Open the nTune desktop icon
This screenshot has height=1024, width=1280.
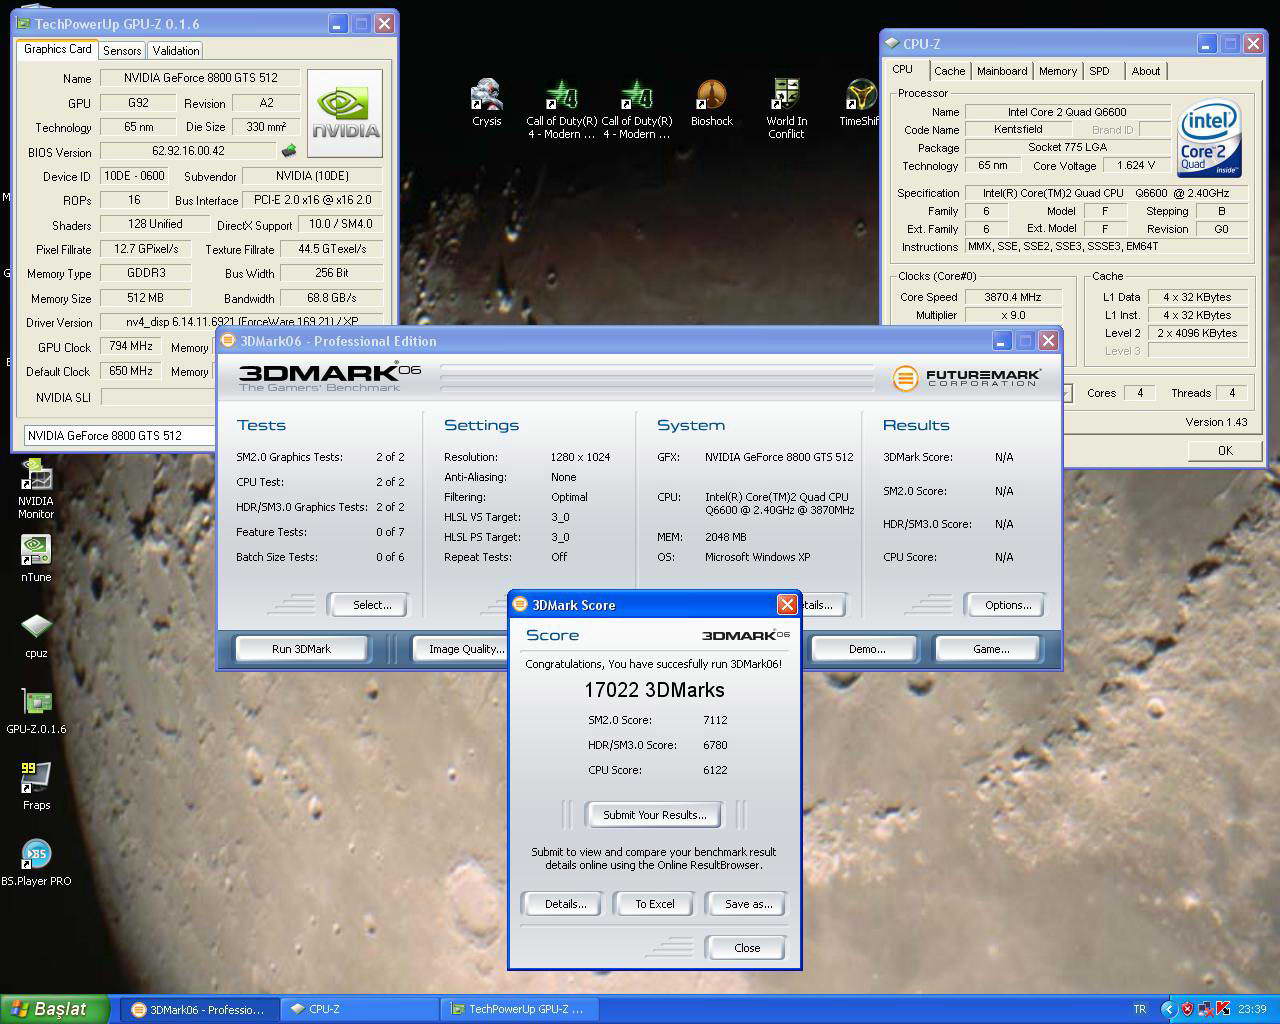(36, 558)
